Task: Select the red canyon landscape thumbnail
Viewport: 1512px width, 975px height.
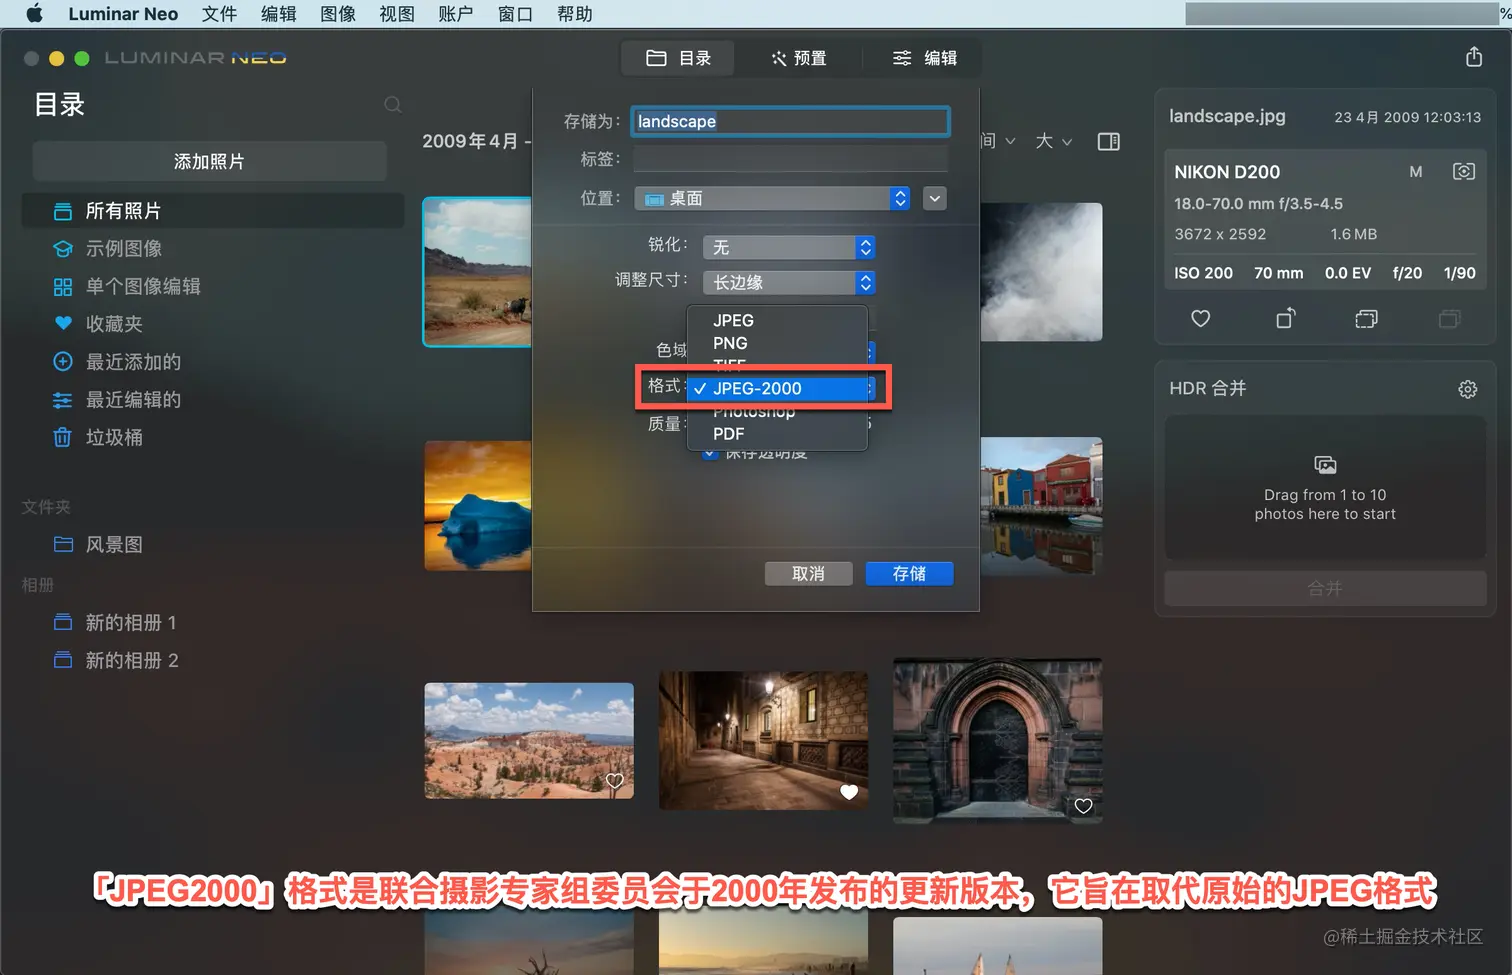Action: pyautogui.click(x=529, y=741)
